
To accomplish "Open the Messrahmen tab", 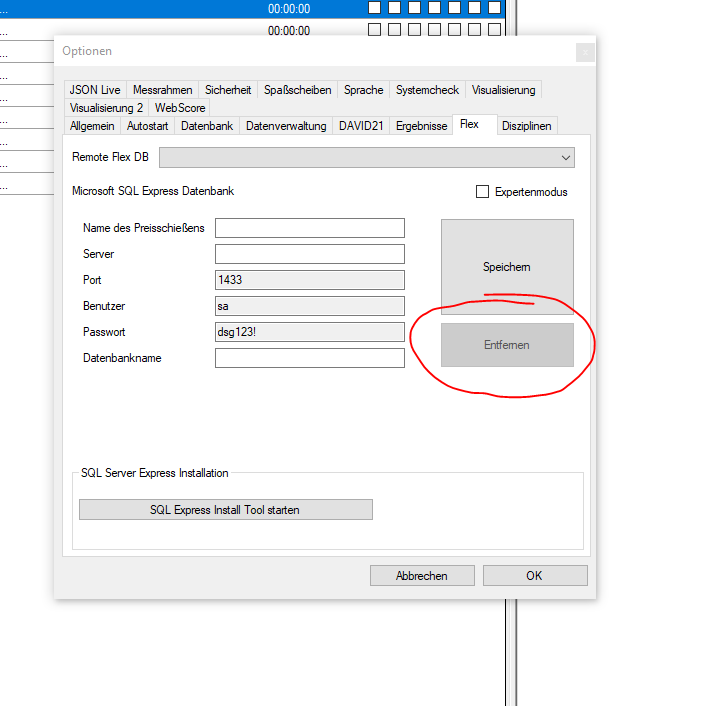I will pos(162,90).
